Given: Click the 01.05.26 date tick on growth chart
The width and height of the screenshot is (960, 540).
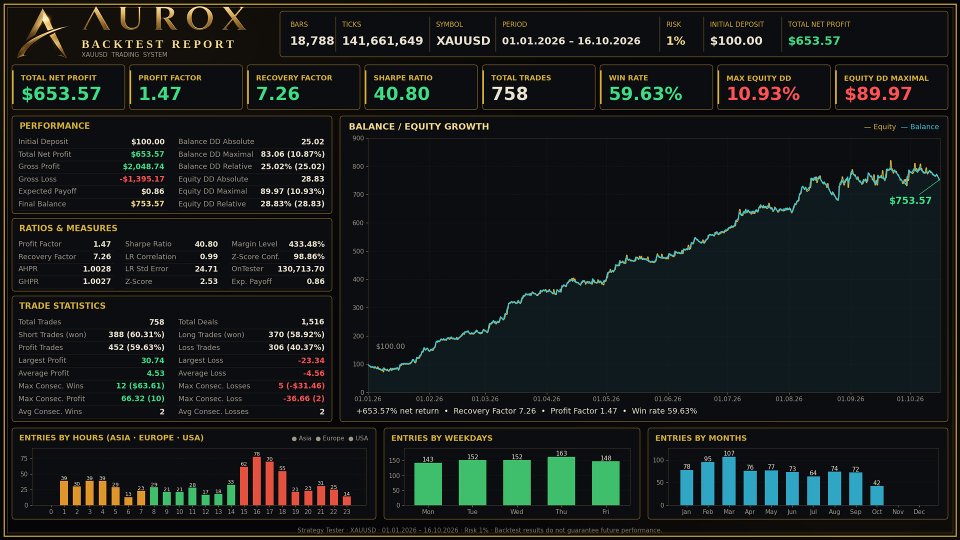Looking at the screenshot, I should [606, 399].
